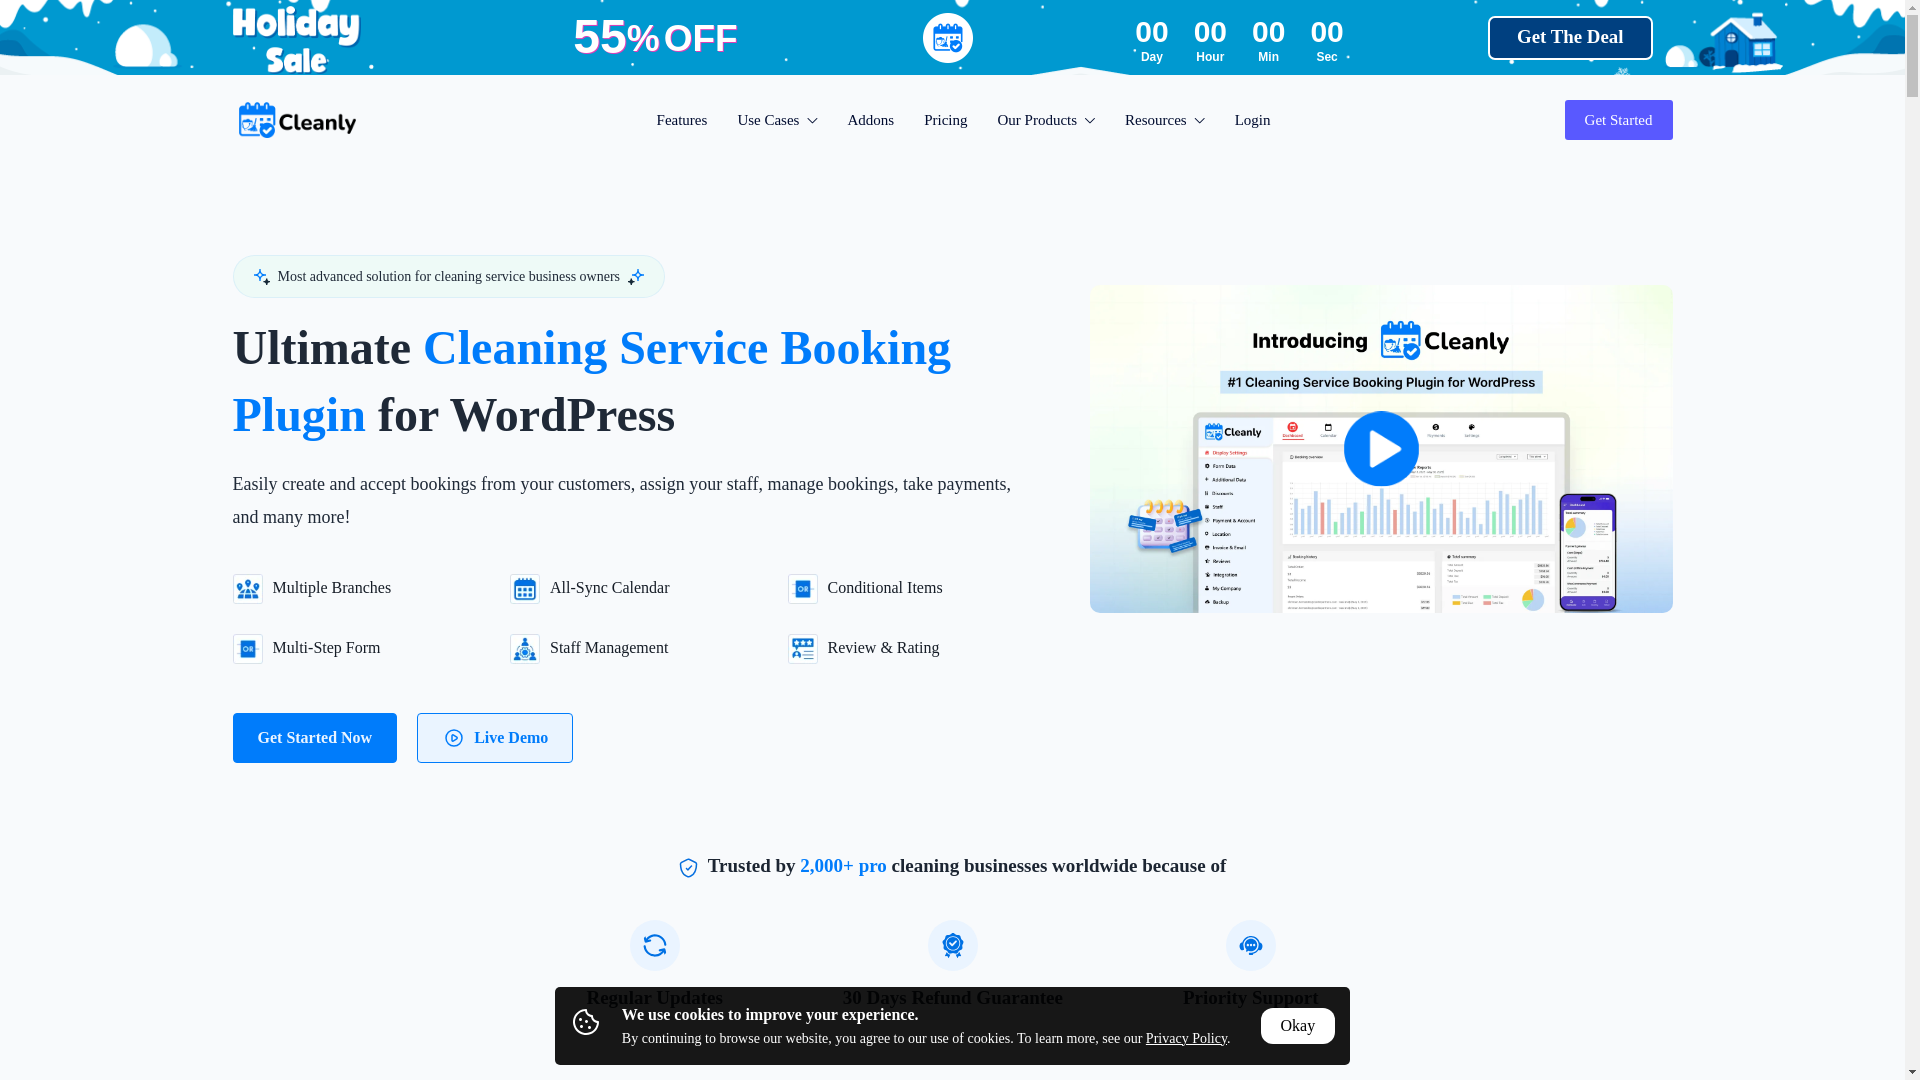Image resolution: width=1920 pixels, height=1080 pixels.
Task: Click the 30 Days Refund Guarantee badge icon
Action: click(x=952, y=945)
